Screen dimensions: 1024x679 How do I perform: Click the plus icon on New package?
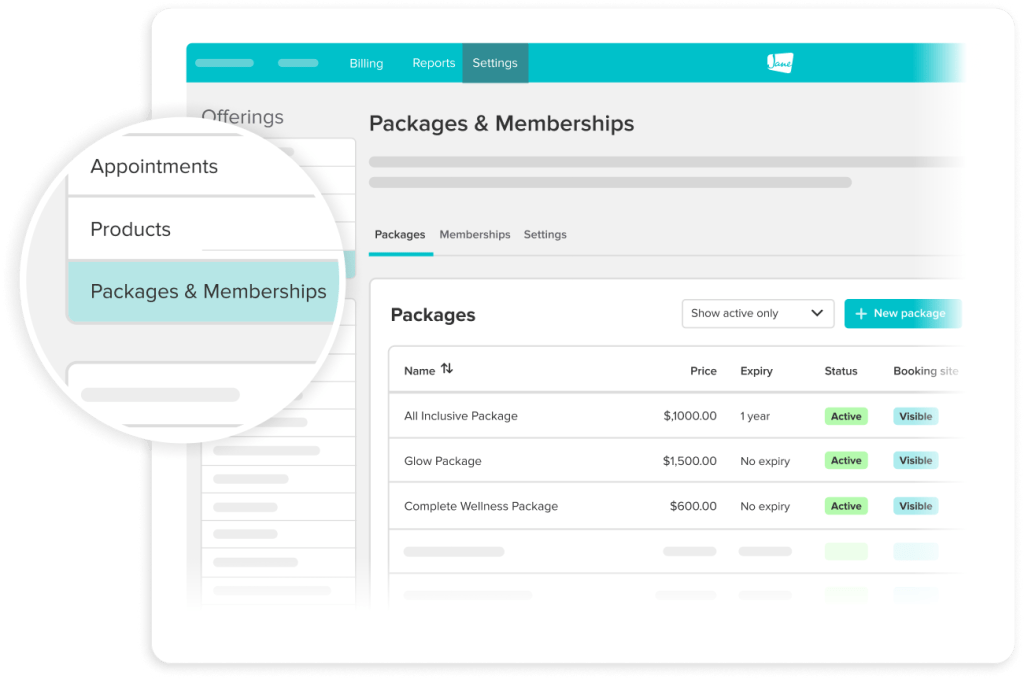[x=860, y=313]
